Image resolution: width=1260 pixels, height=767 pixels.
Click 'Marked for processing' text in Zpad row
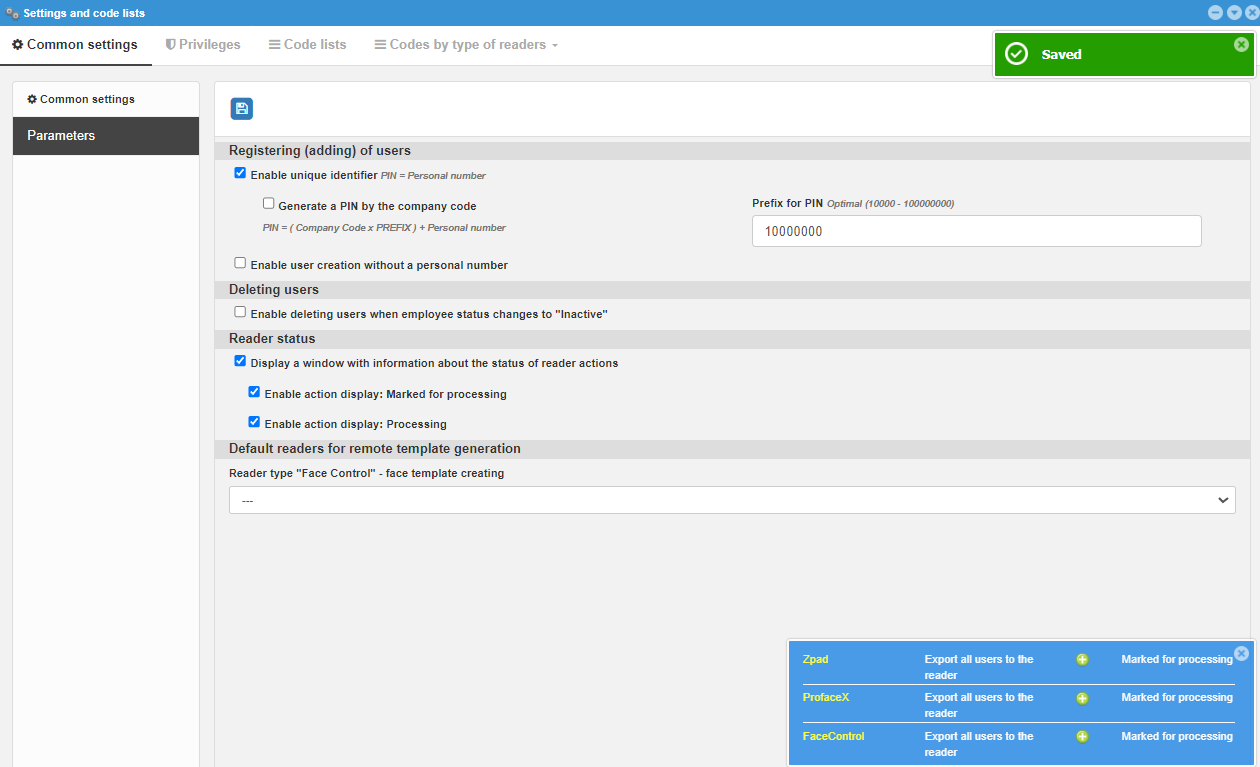1177,660
